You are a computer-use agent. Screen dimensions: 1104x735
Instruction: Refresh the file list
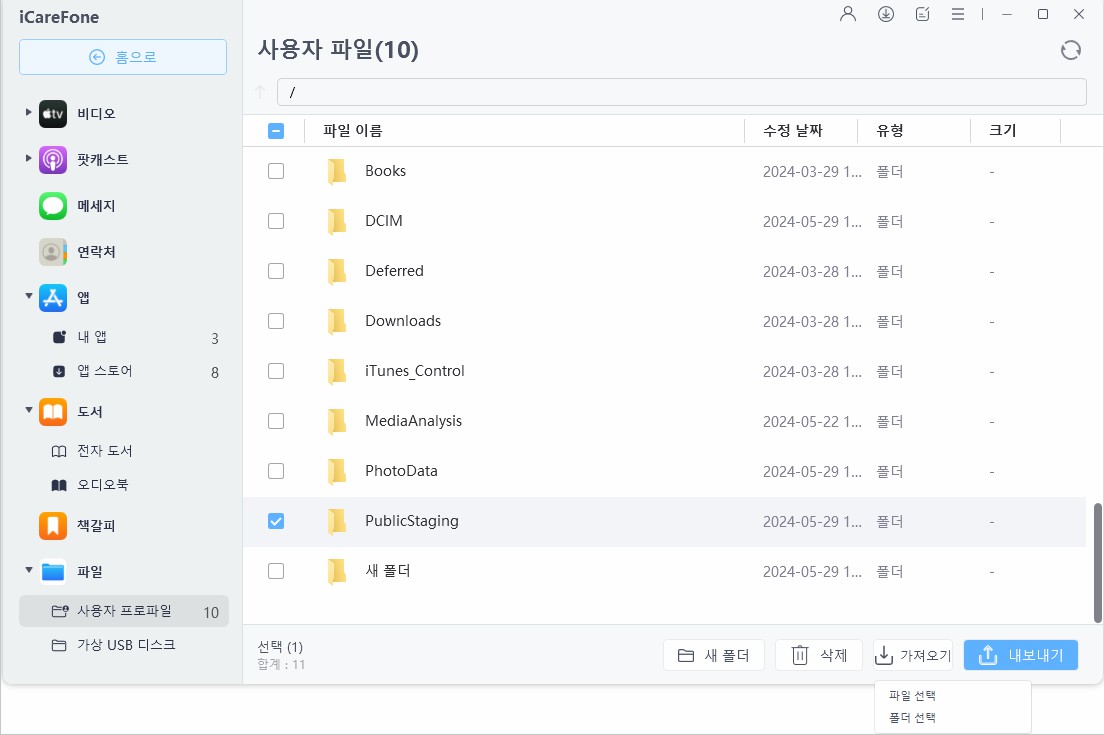coord(1070,49)
